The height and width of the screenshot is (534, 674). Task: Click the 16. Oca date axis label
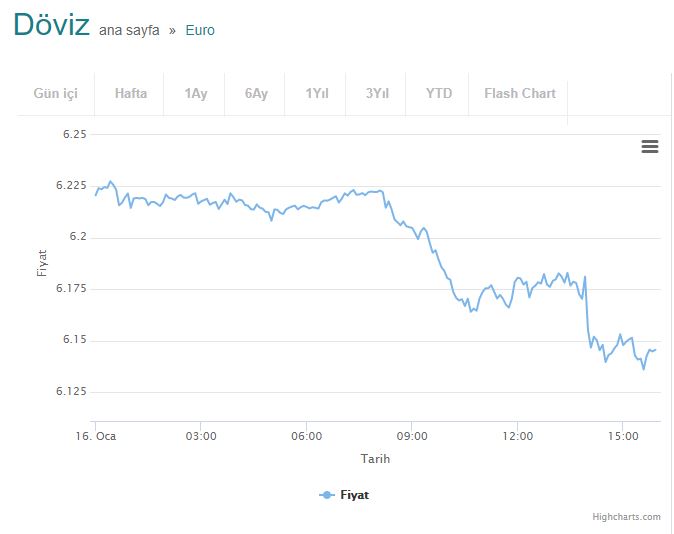point(96,436)
